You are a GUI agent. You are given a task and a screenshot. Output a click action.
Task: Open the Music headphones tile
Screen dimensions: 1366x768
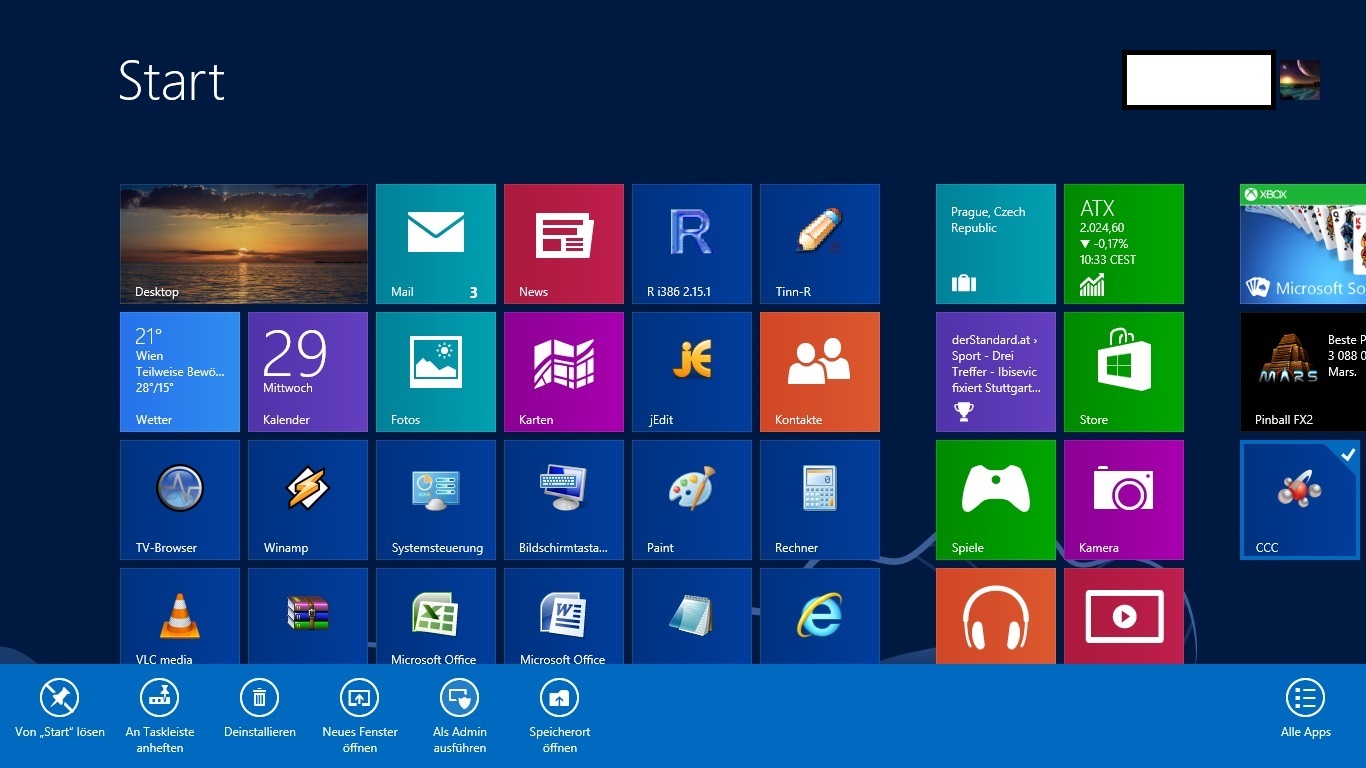point(996,616)
